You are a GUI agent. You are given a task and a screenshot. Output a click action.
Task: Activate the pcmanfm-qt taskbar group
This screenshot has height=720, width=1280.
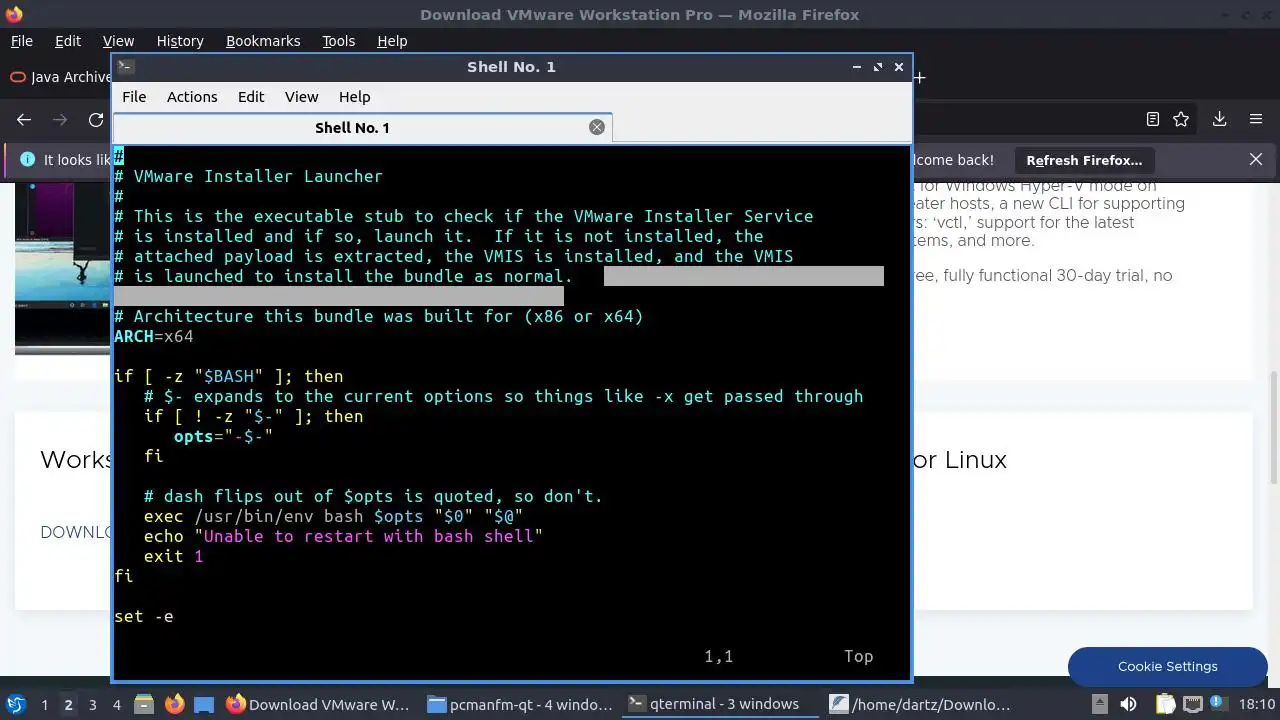[x=520, y=704]
